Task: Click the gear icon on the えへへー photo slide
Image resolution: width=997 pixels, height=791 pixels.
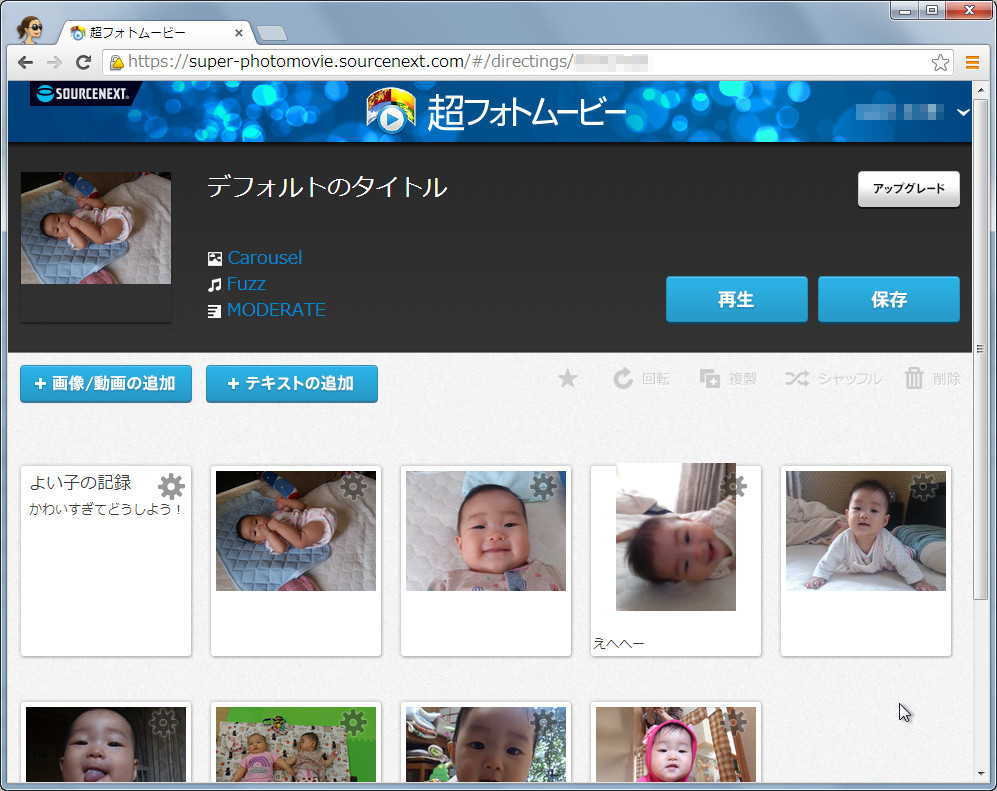Action: 734,486
